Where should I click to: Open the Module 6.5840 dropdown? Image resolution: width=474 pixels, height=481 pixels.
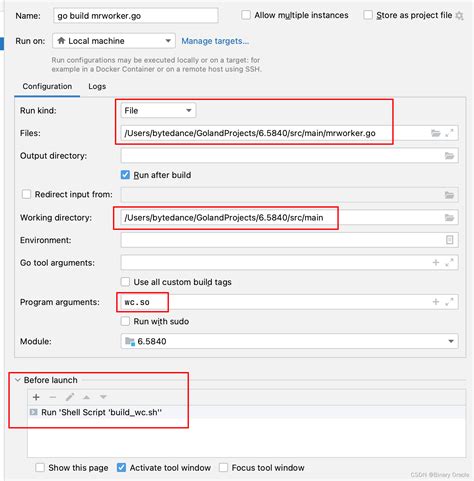[289, 341]
